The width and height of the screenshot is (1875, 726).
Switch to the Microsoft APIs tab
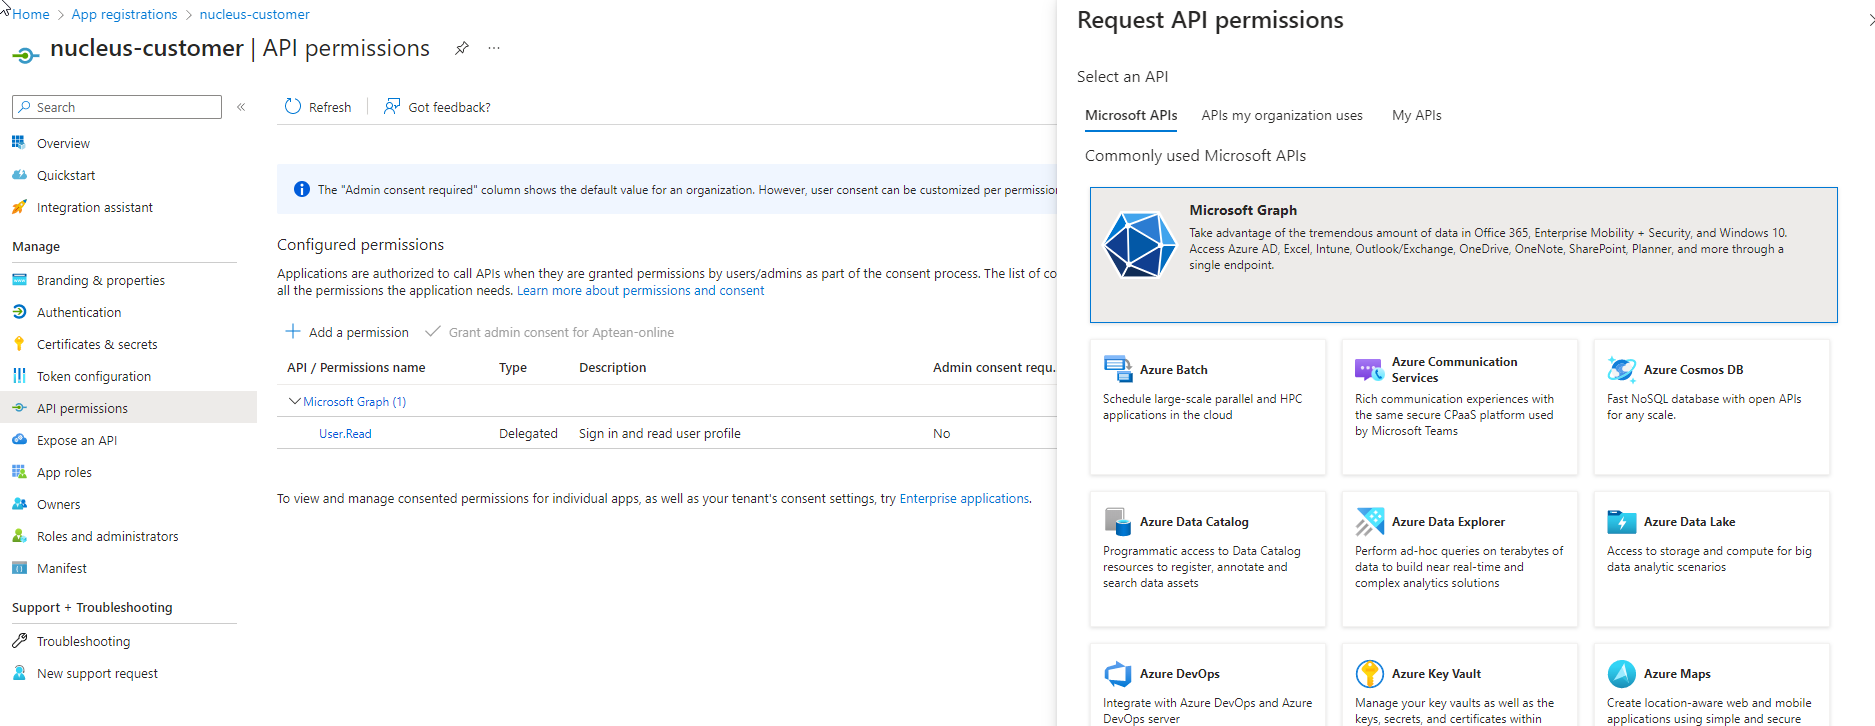click(x=1131, y=115)
